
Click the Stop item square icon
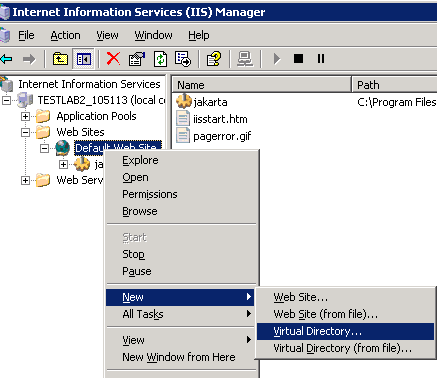point(298,59)
